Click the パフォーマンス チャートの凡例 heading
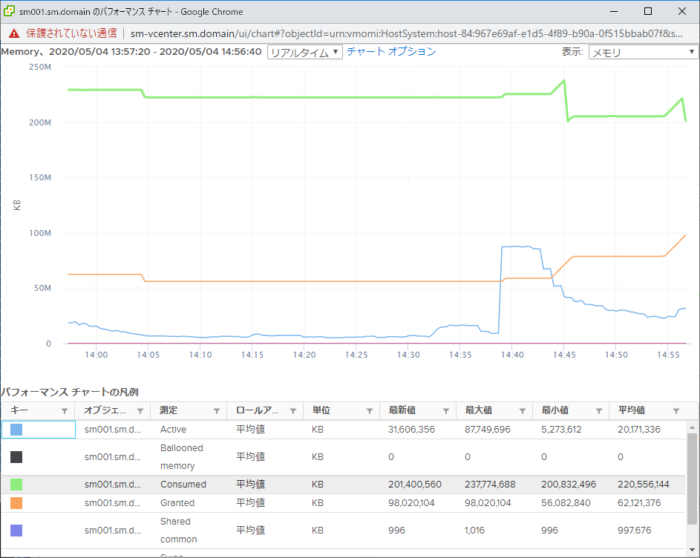 tap(70, 392)
